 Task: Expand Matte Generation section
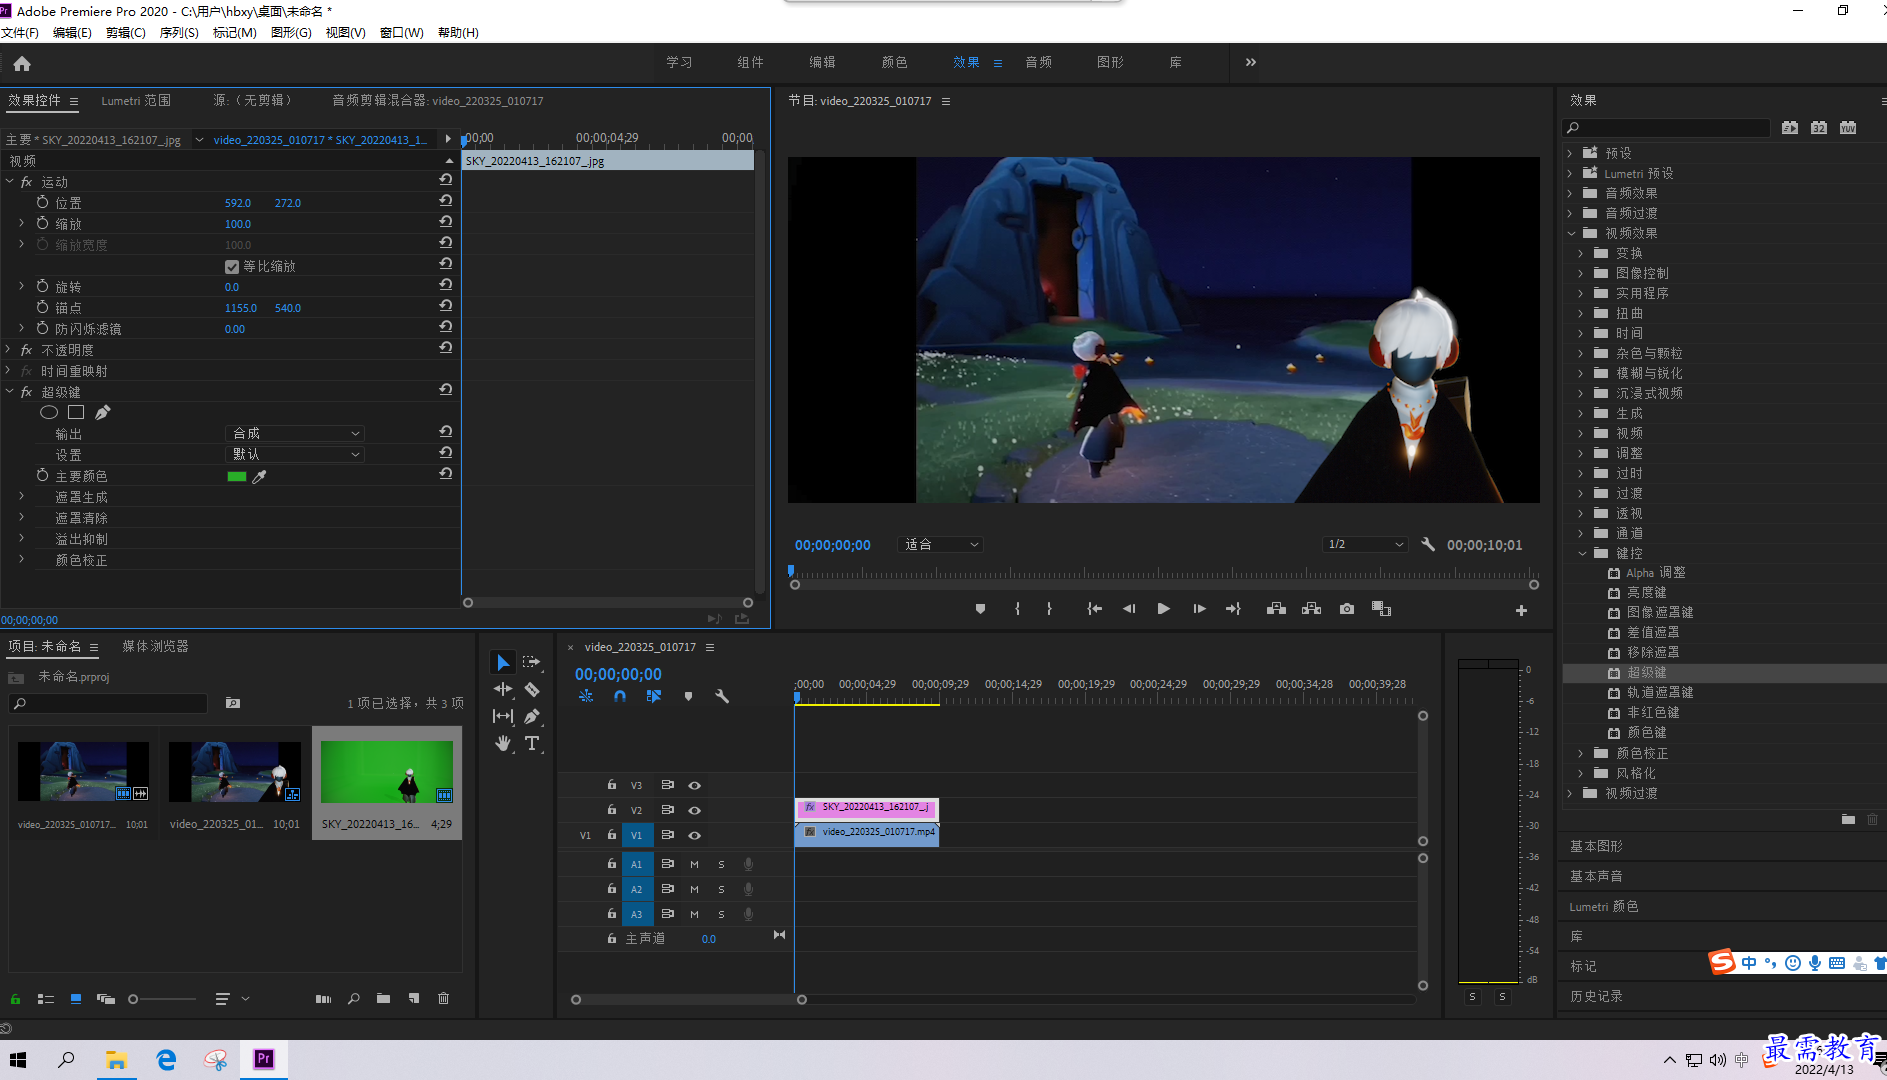(21, 497)
